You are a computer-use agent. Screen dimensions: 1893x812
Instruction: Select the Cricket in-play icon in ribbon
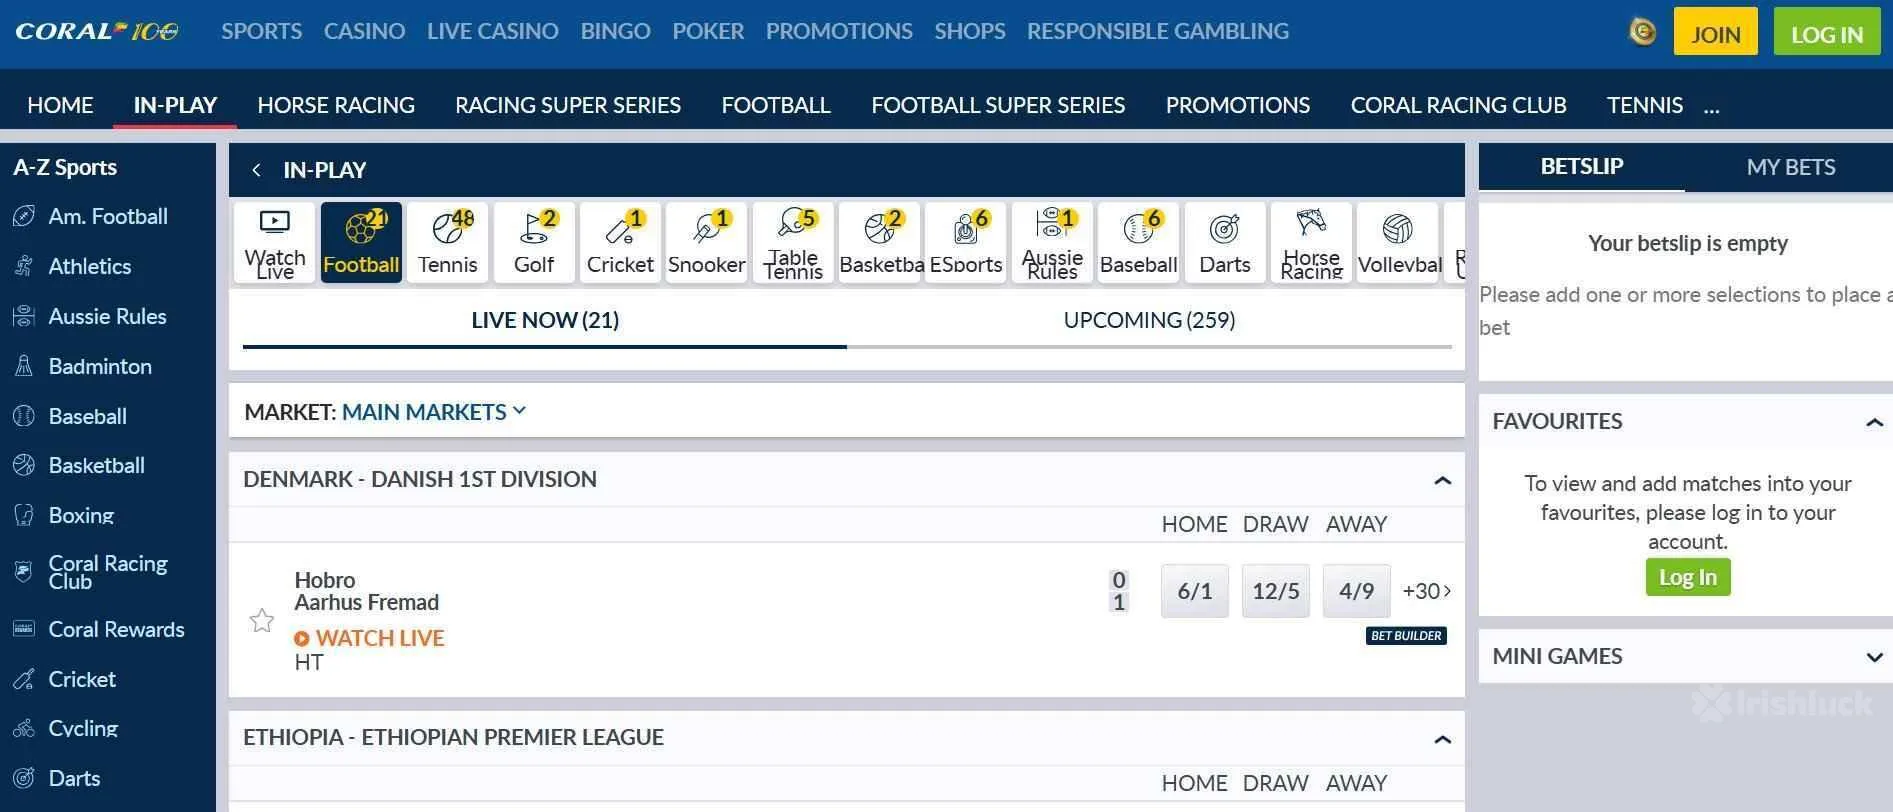coord(620,242)
